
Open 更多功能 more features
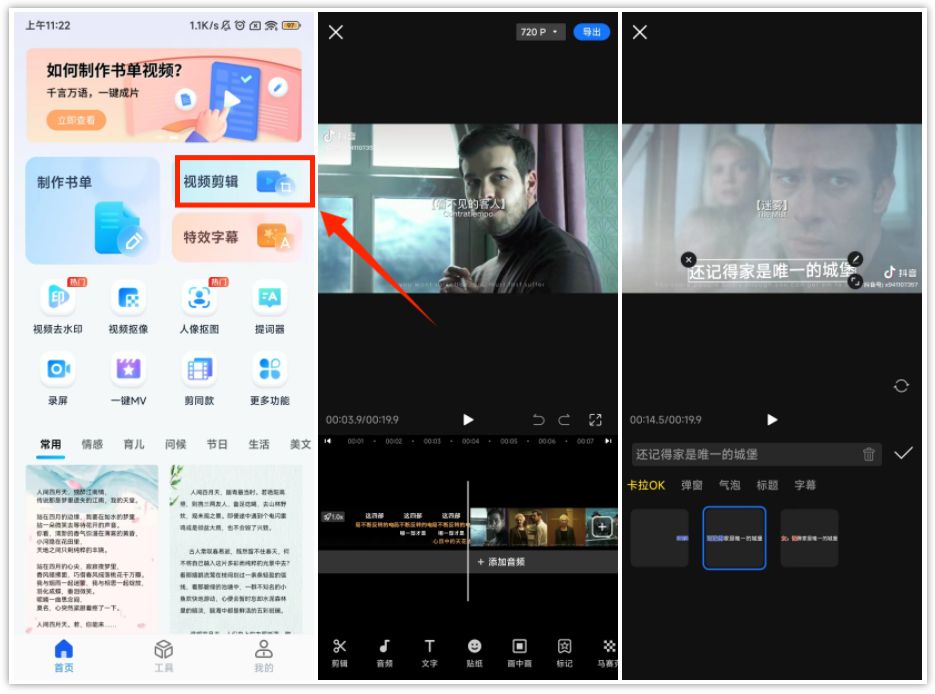point(270,379)
